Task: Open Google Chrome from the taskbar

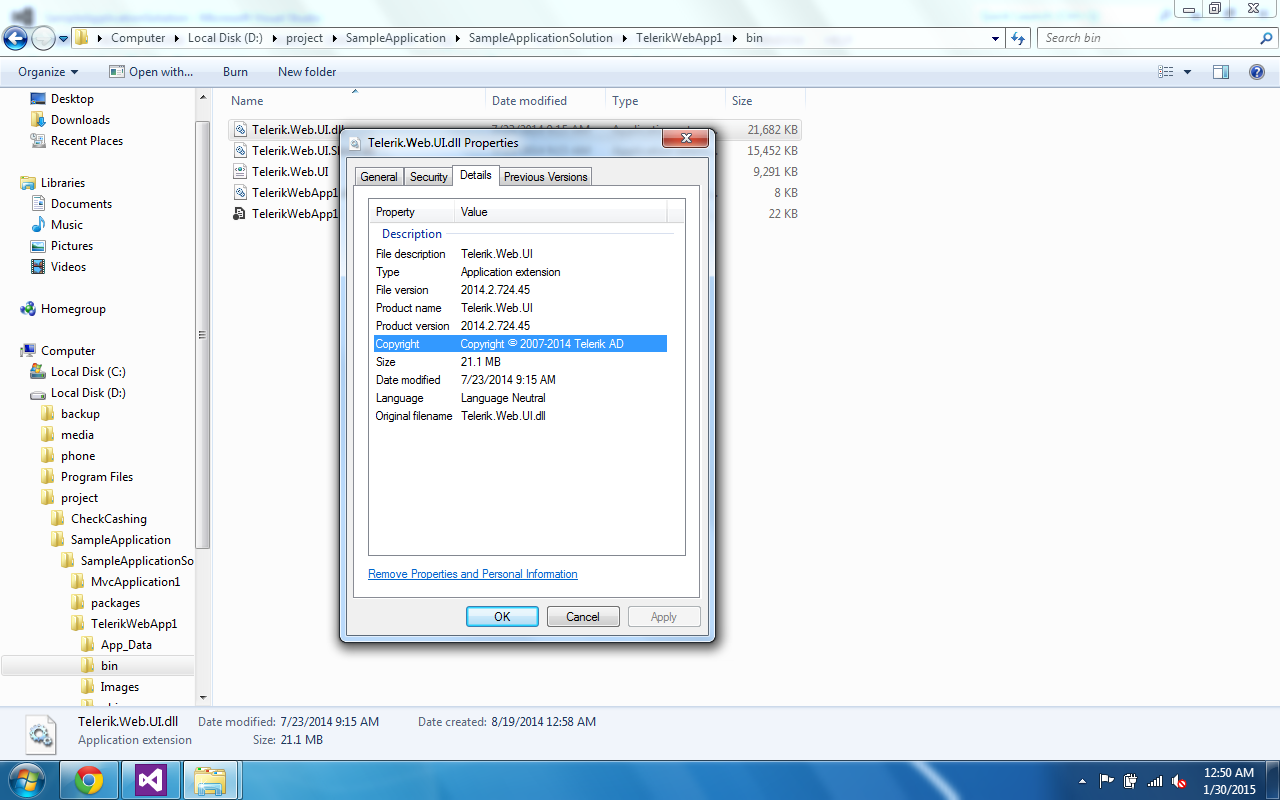Action: click(89, 780)
